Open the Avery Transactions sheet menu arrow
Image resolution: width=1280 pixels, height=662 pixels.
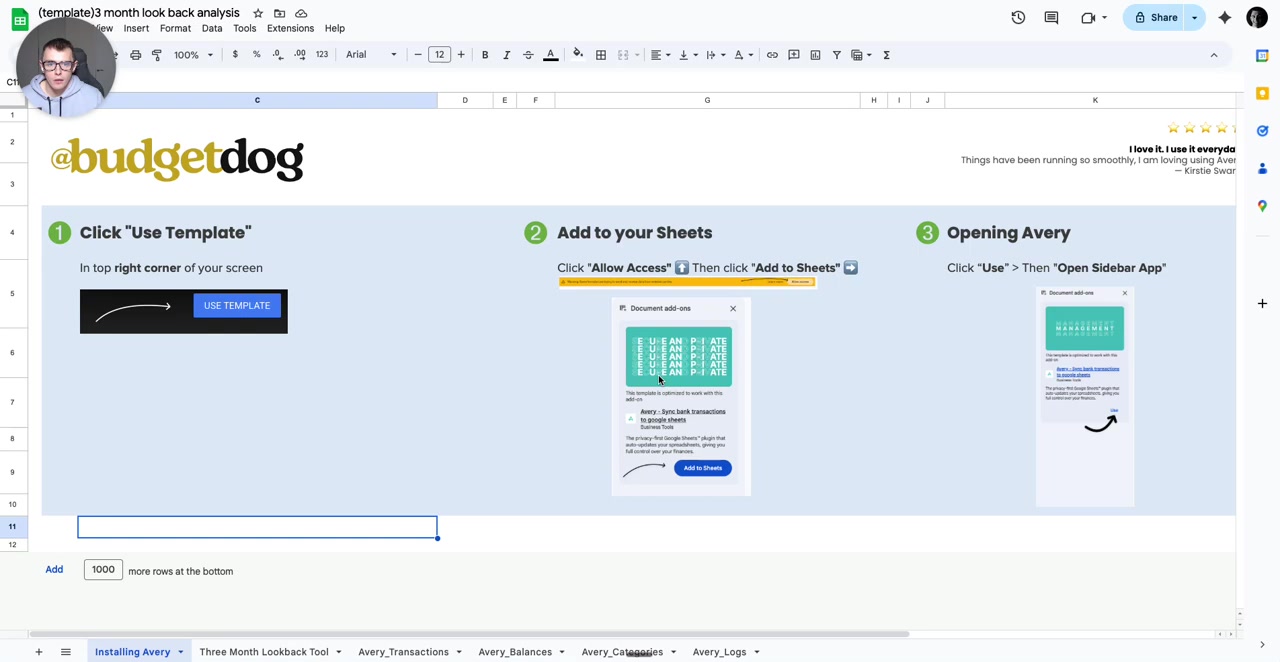(x=458, y=651)
